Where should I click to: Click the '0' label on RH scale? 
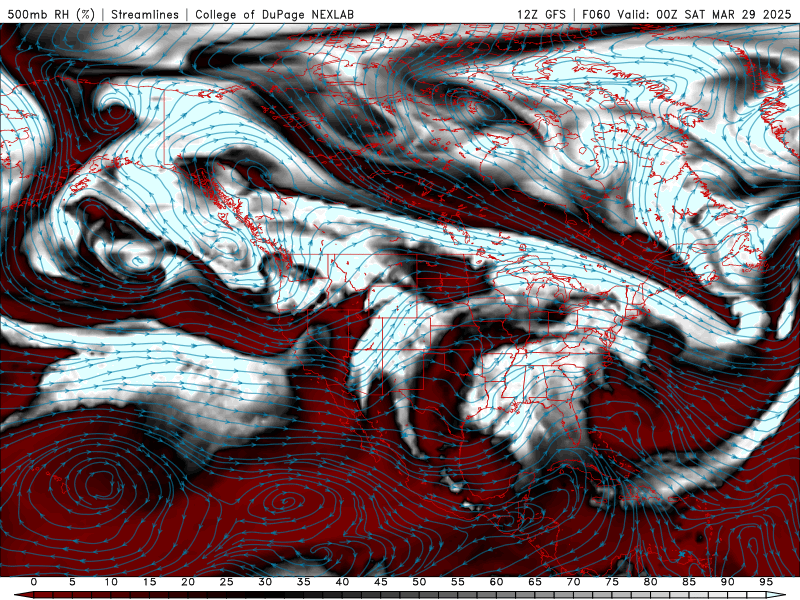(34, 582)
